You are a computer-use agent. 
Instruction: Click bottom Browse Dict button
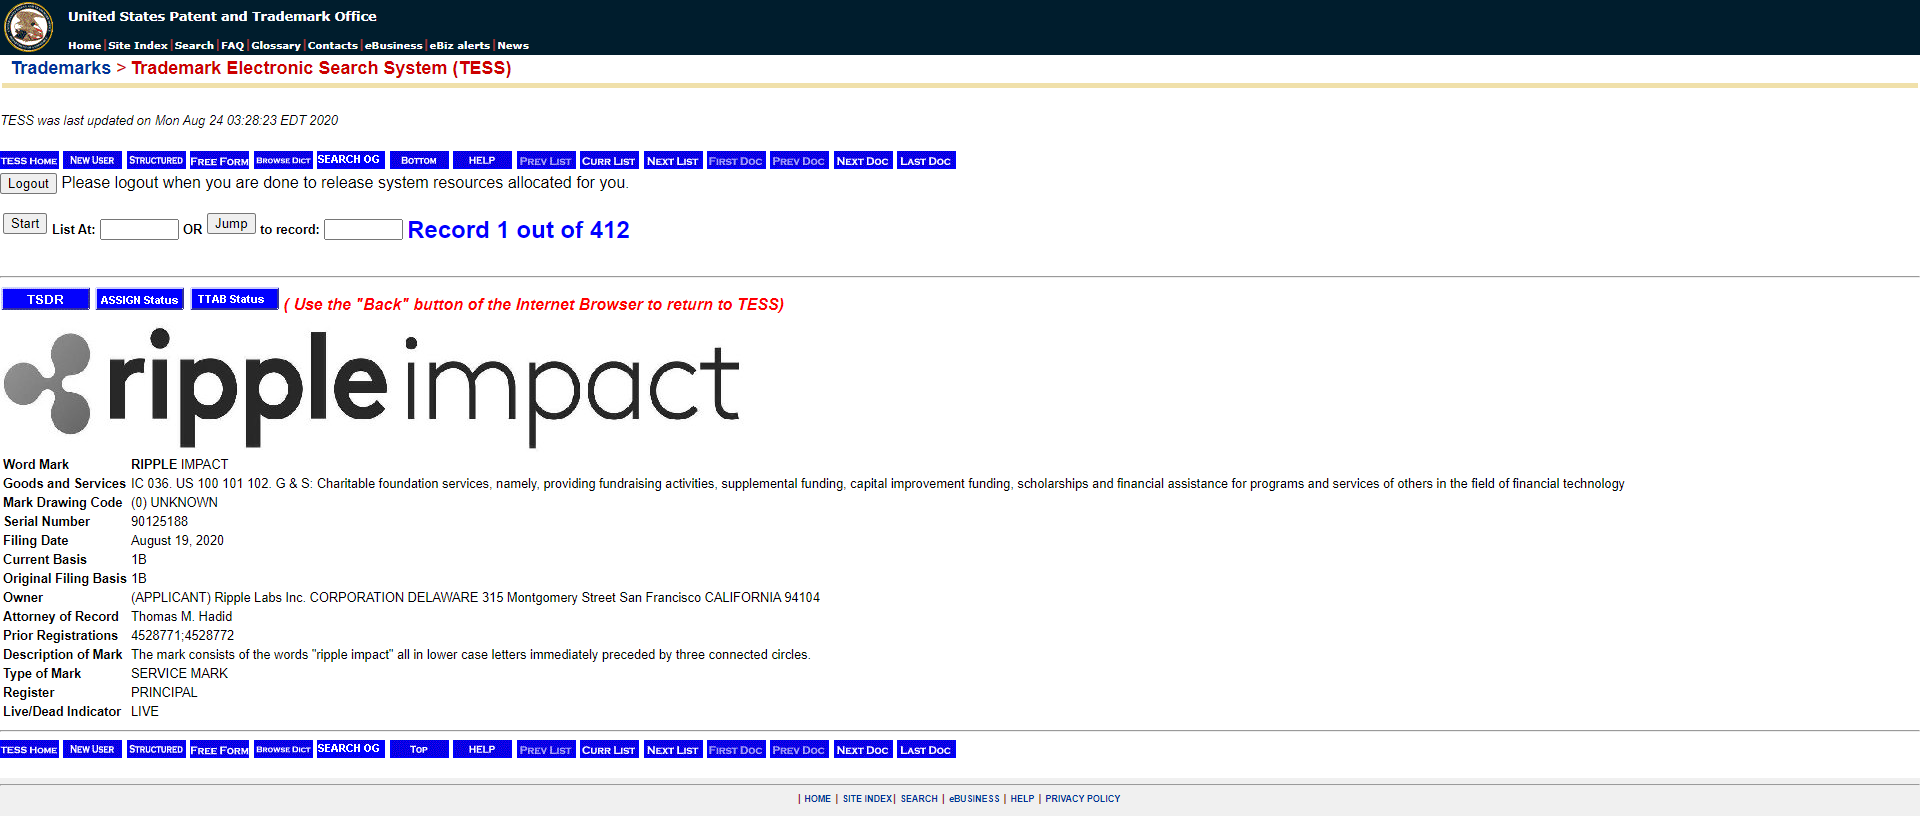[283, 749]
